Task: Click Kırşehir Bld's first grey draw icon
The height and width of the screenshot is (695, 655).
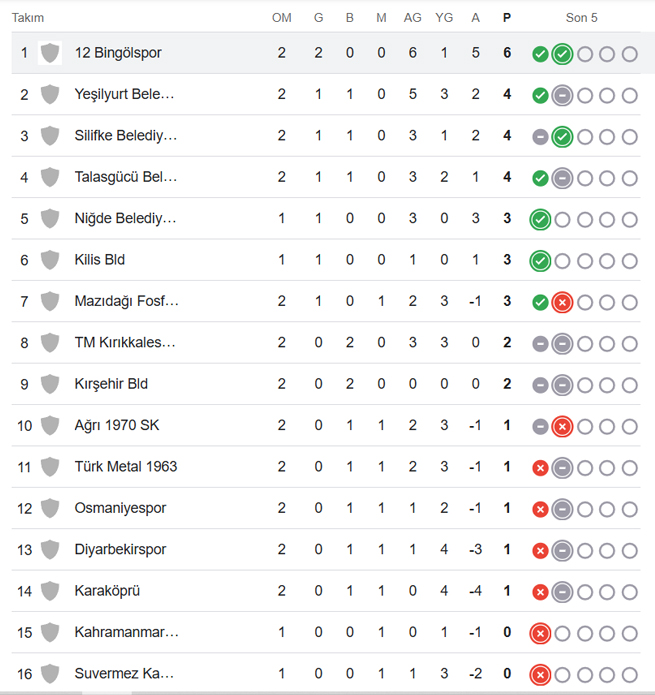Action: pyautogui.click(x=540, y=385)
